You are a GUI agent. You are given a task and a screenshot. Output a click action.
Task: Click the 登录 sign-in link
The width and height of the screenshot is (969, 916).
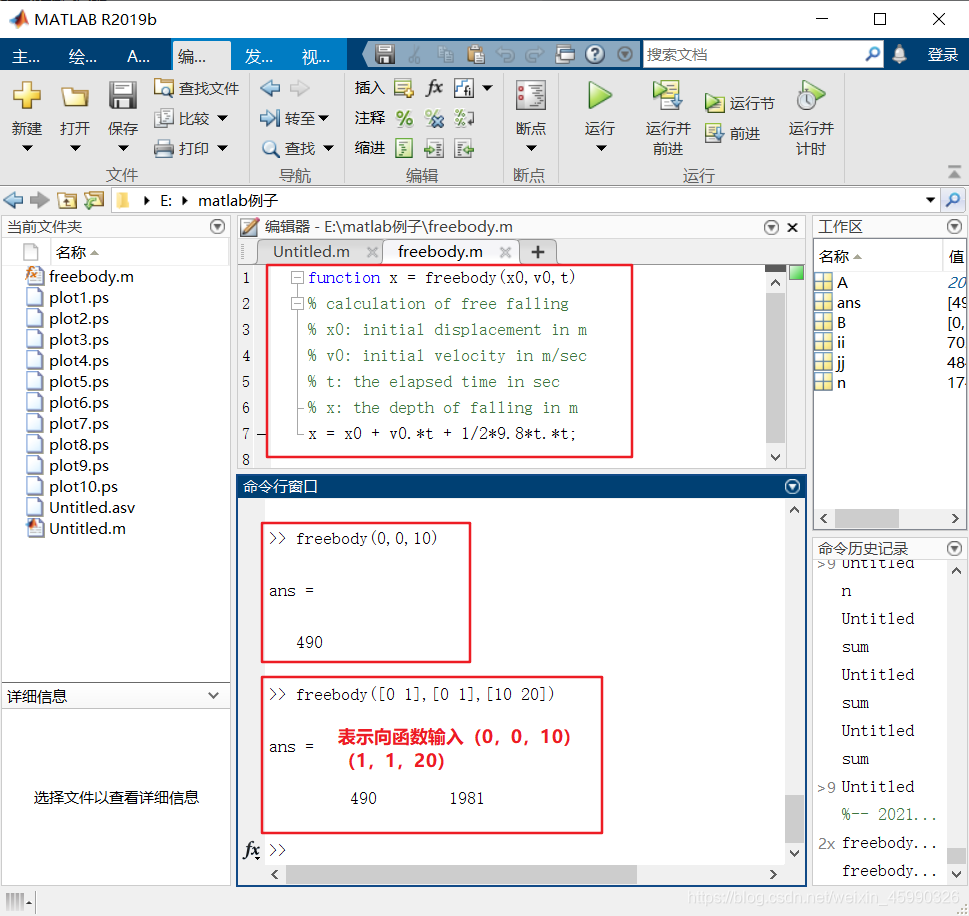(942, 54)
